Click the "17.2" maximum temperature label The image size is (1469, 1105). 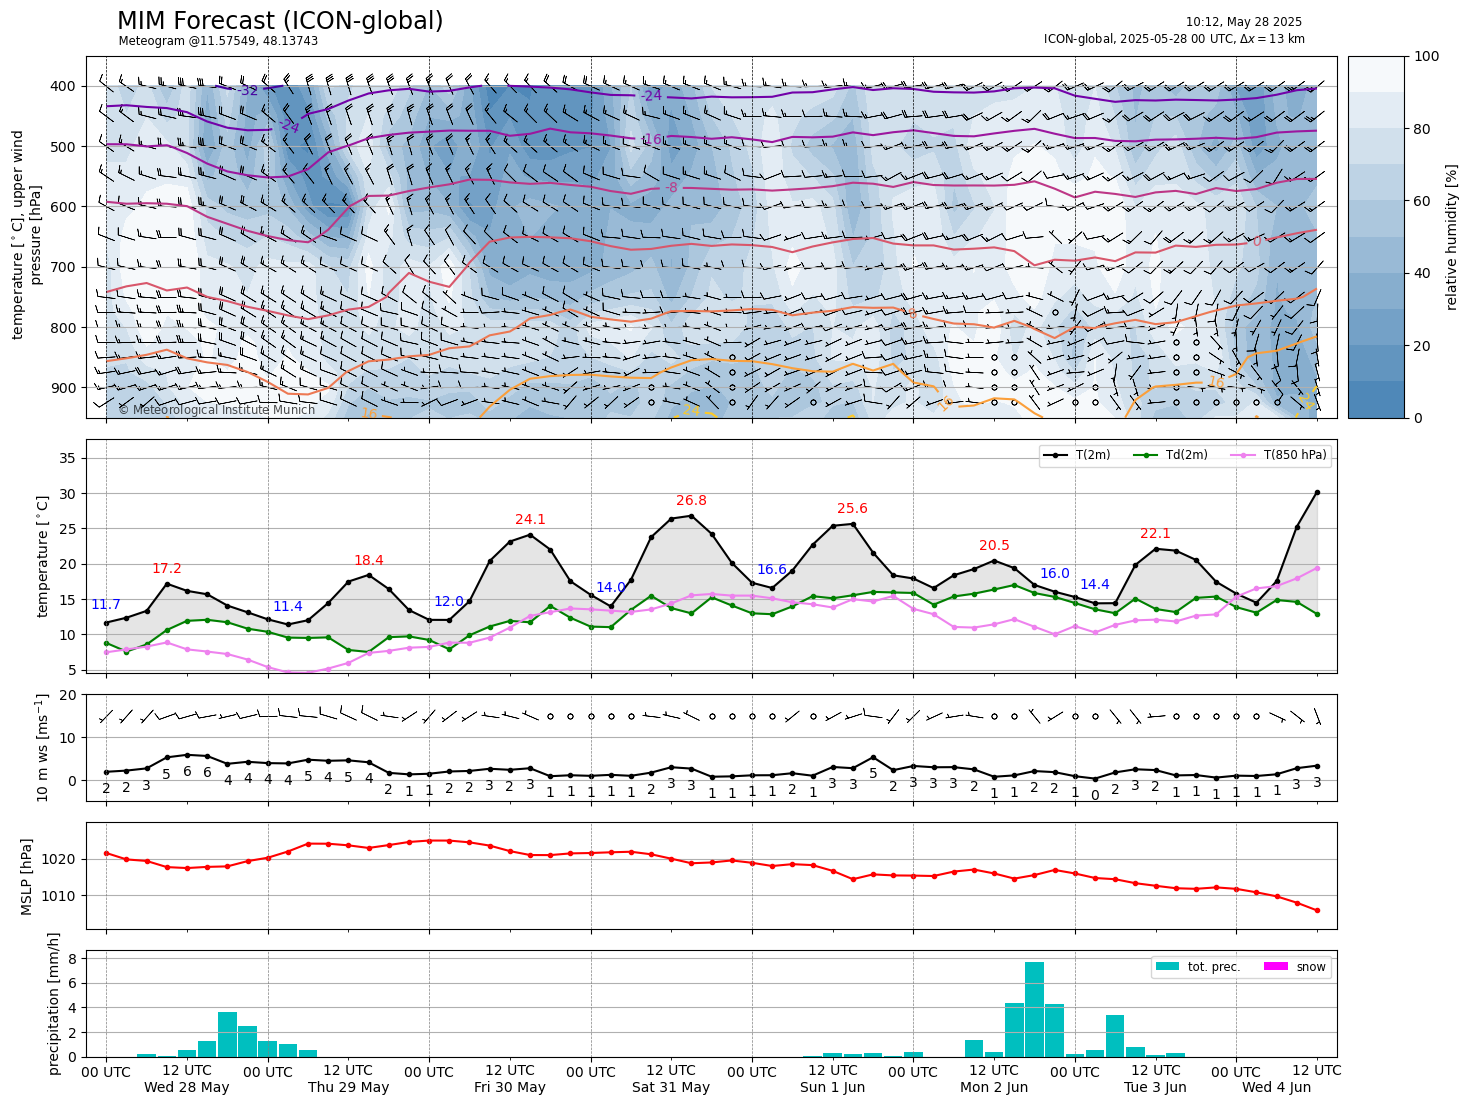(x=167, y=569)
